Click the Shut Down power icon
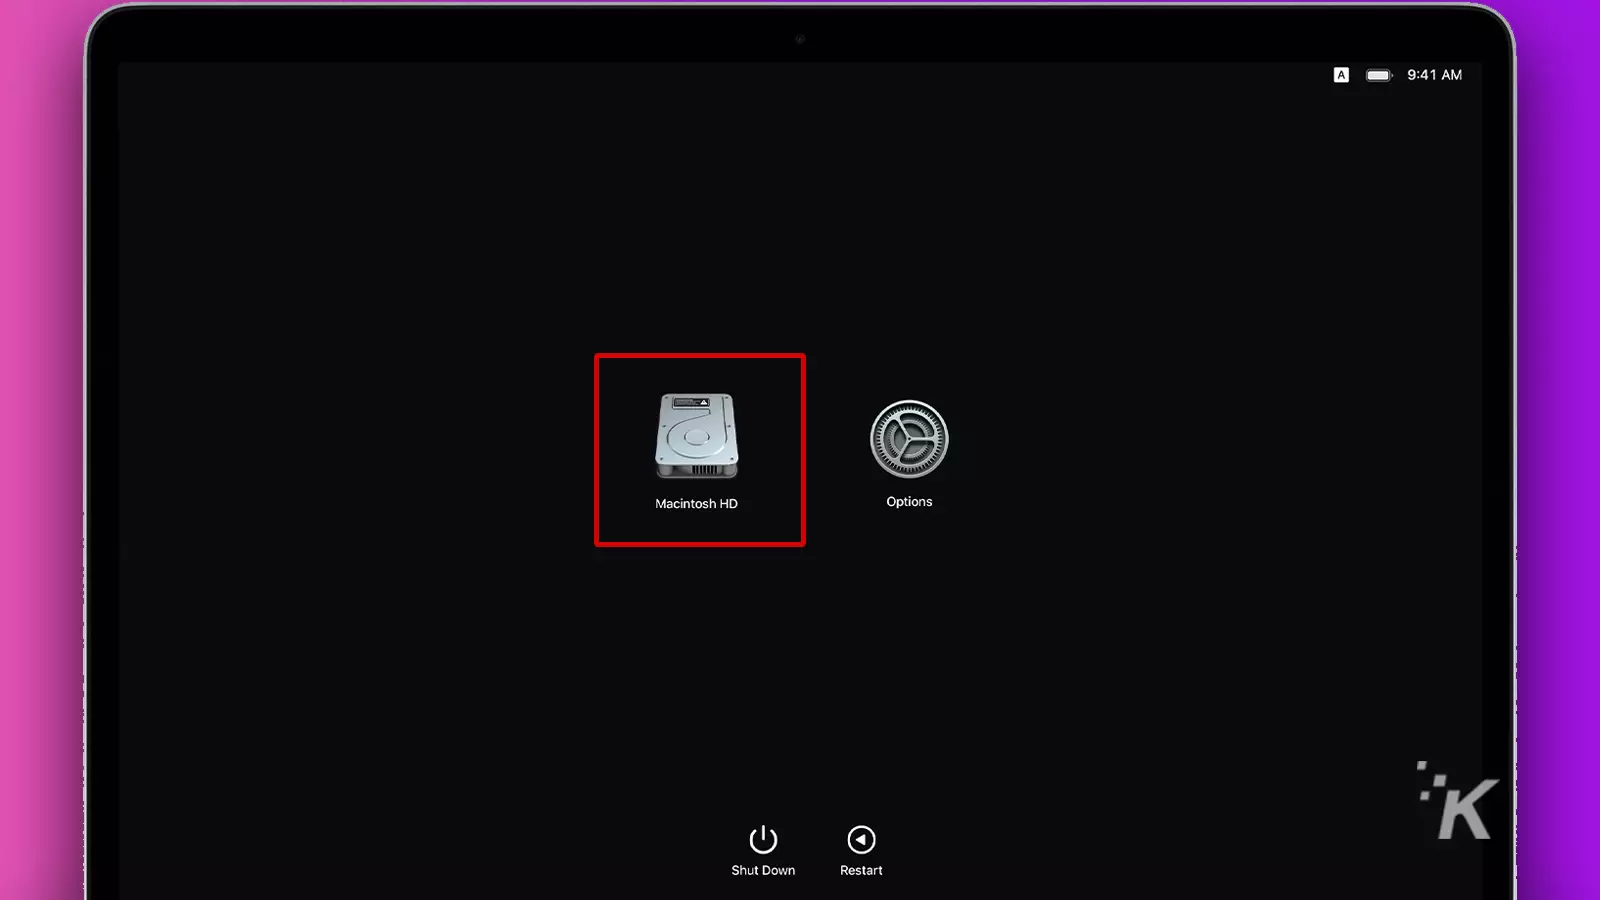The image size is (1600, 900). 763,839
